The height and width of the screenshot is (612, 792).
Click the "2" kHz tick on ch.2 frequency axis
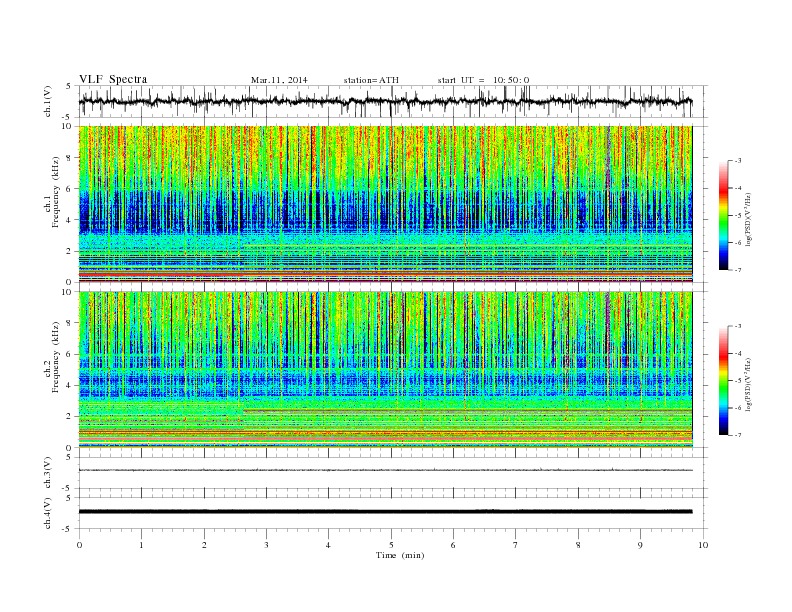pyautogui.click(x=70, y=417)
